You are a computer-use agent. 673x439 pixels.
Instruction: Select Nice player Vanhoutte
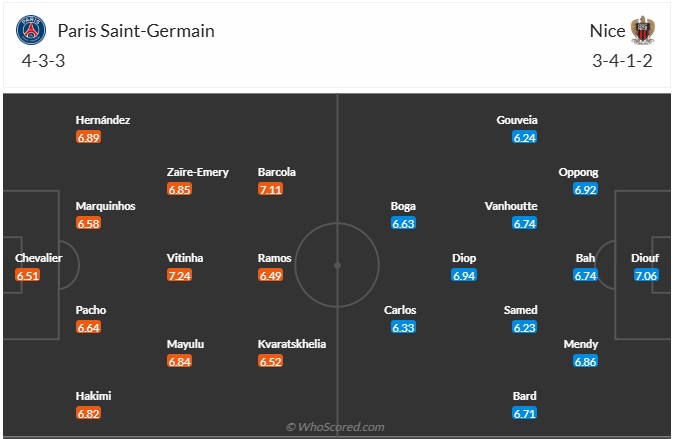[511, 206]
